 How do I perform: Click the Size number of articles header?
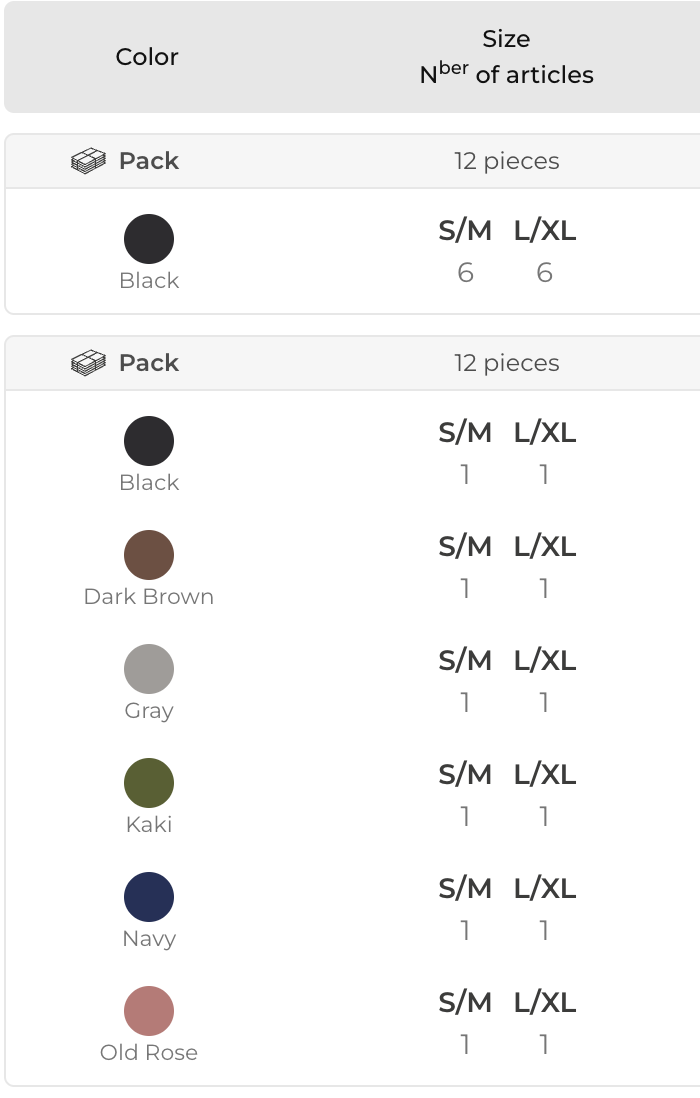pyautogui.click(x=506, y=57)
